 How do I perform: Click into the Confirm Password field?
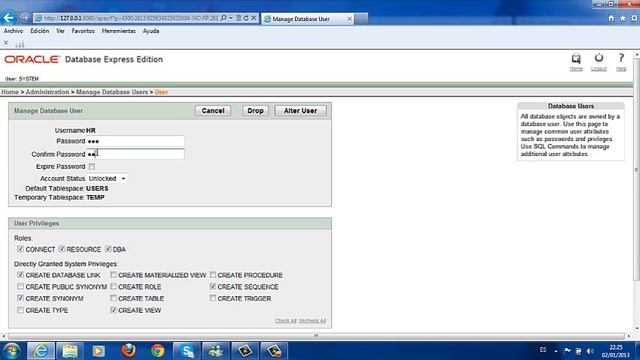(x=135, y=154)
